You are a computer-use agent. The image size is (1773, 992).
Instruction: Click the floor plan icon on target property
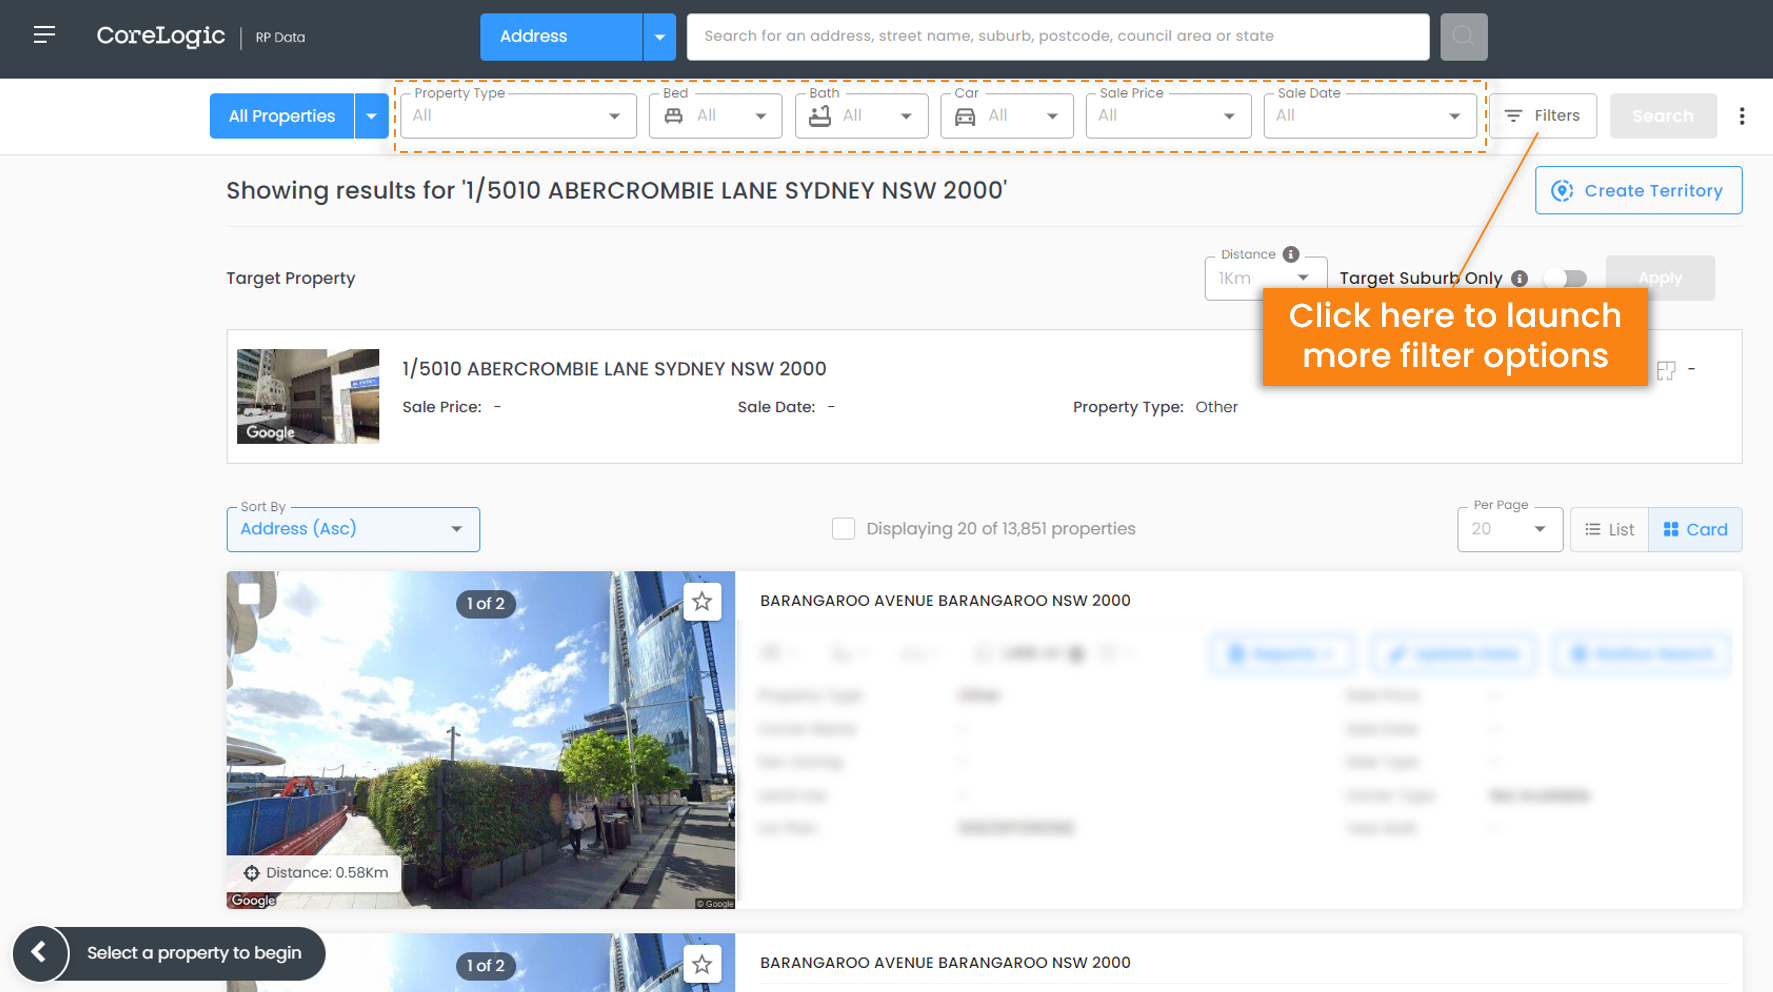[x=1666, y=371]
